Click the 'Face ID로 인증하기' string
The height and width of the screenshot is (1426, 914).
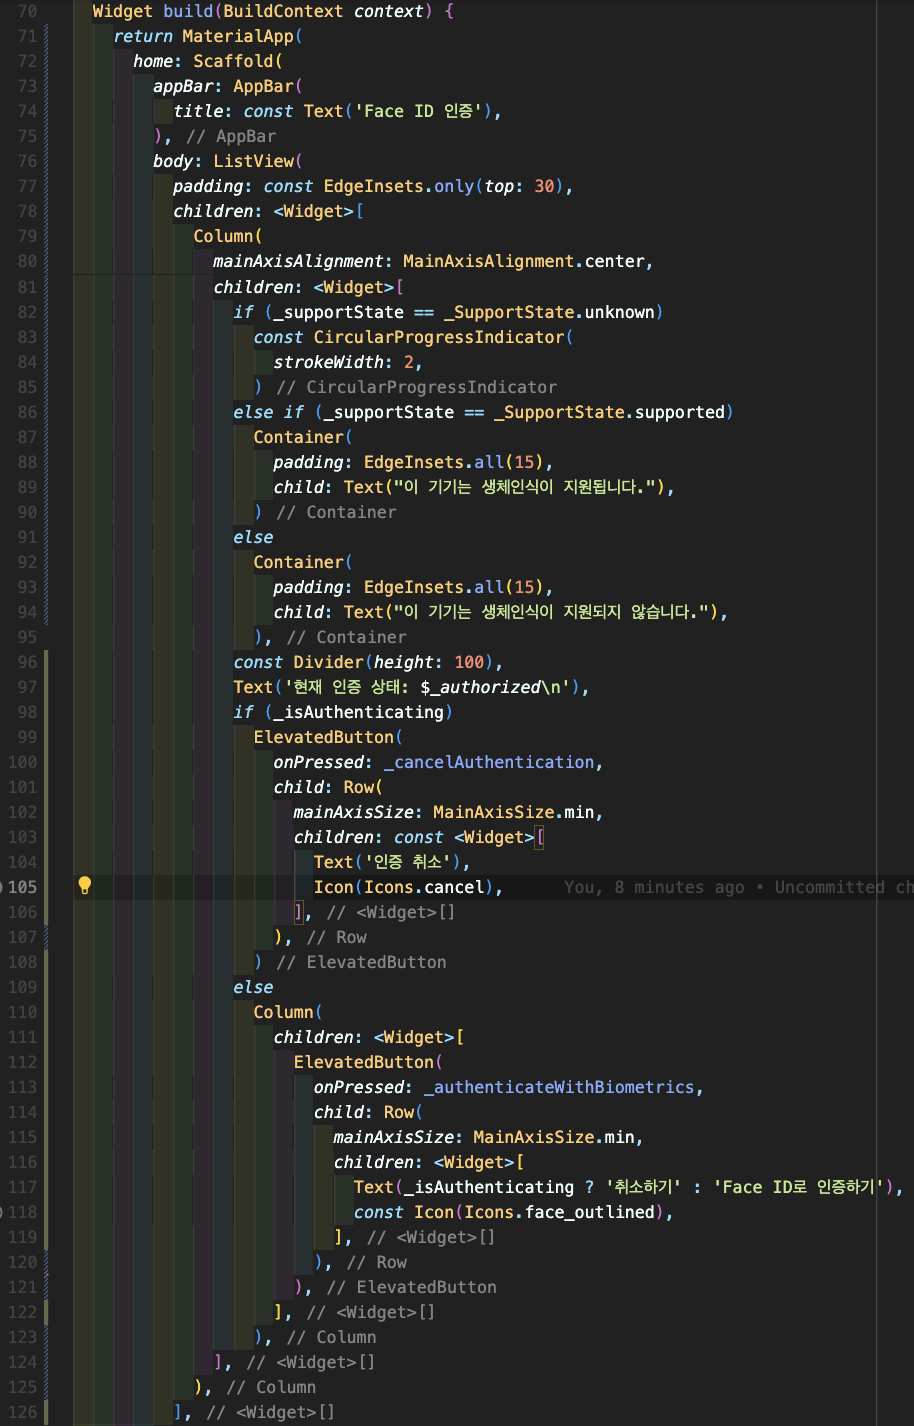[800, 1187]
